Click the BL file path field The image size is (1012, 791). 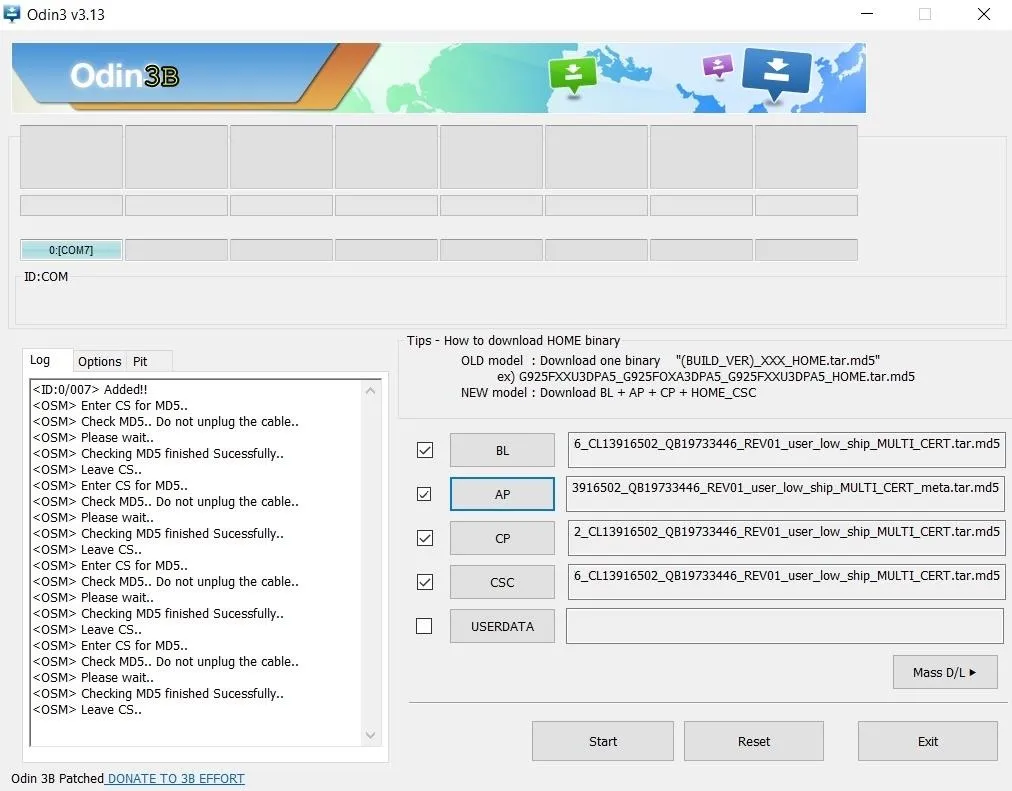[x=786, y=450]
